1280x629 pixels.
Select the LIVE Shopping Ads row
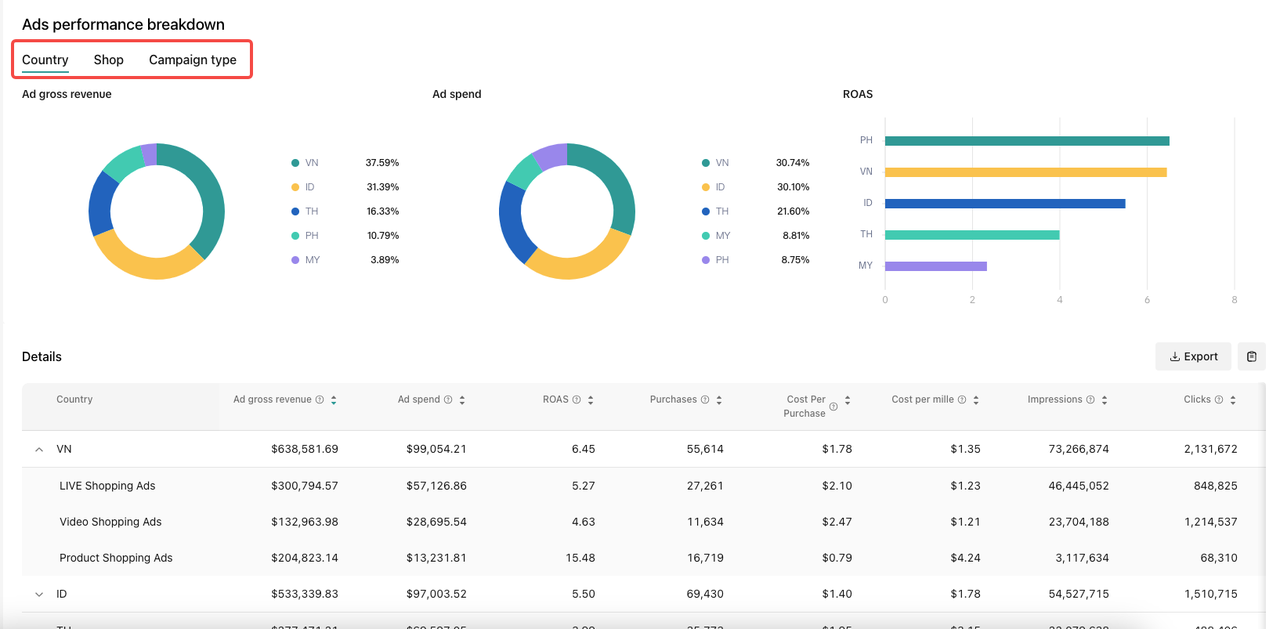tap(107, 486)
